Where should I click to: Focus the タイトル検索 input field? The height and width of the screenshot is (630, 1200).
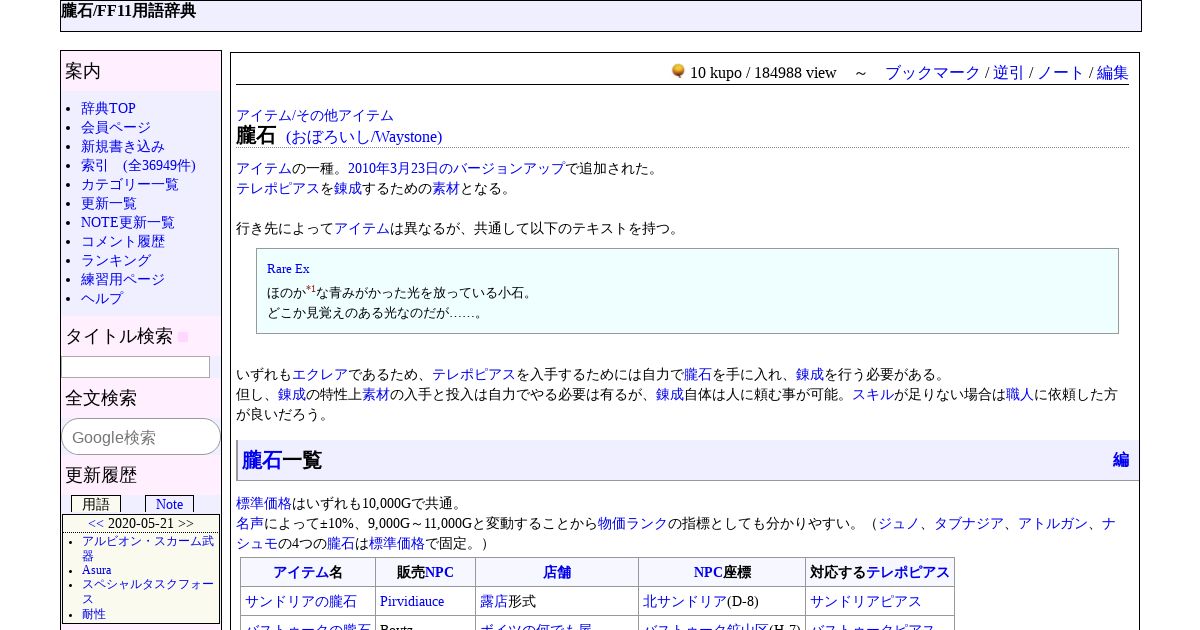click(135, 367)
